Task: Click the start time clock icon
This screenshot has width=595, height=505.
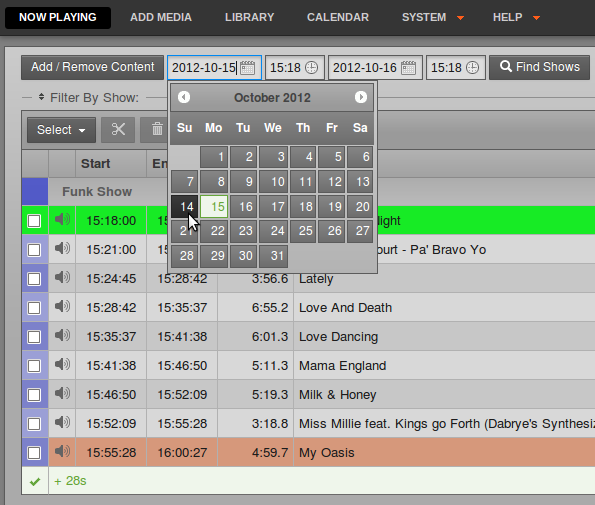Action: point(312,68)
